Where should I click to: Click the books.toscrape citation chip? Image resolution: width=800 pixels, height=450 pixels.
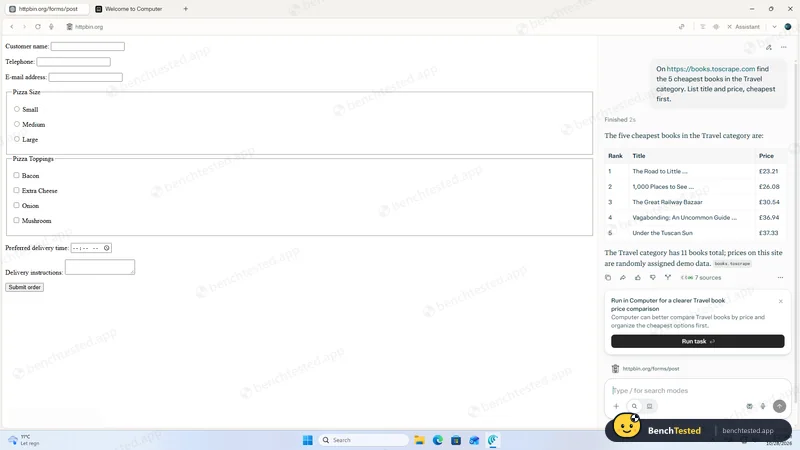pos(732,264)
